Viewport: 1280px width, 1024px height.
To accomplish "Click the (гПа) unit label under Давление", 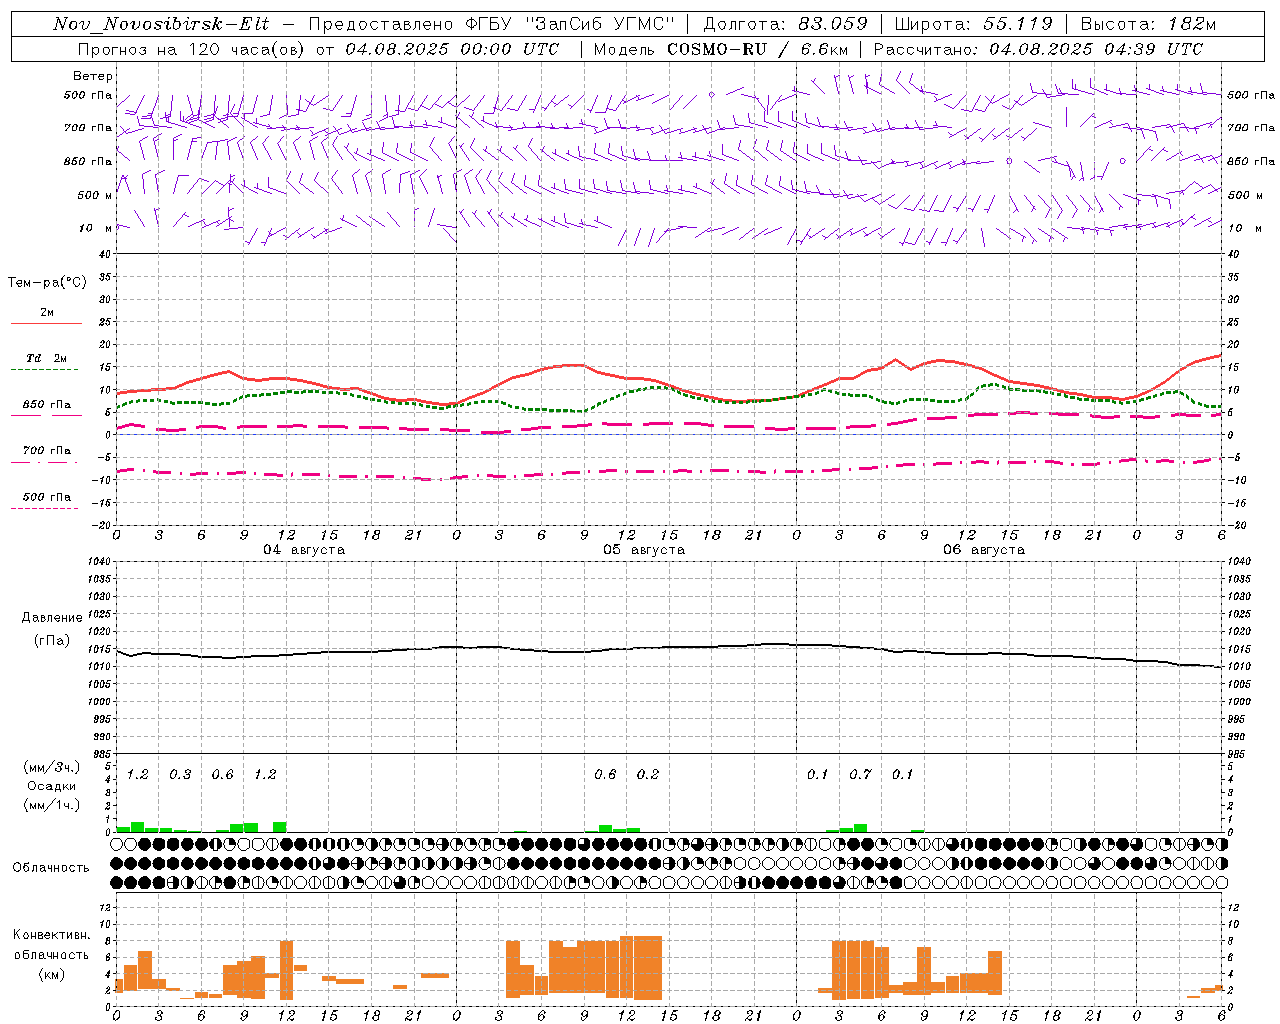I will click(x=52, y=641).
